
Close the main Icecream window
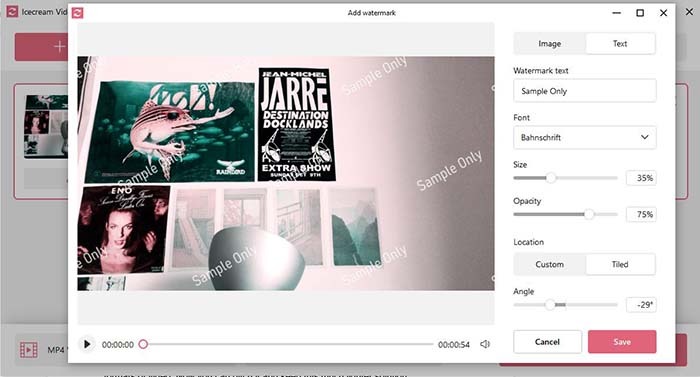690,12
